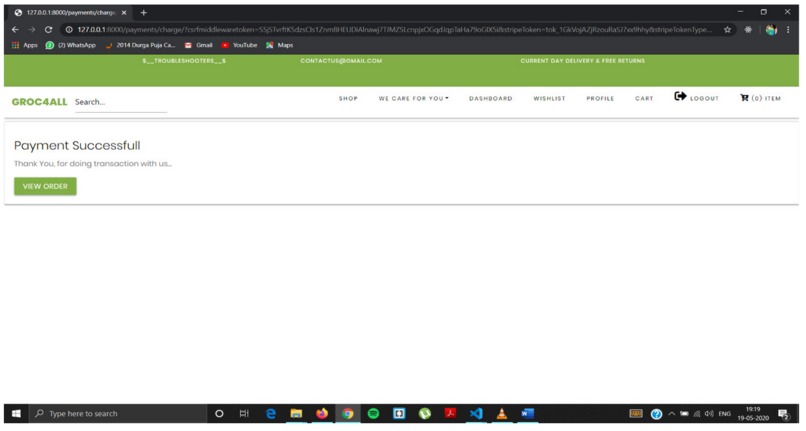
Task: Open Chrome's three-dot menu
Action: pos(788,30)
